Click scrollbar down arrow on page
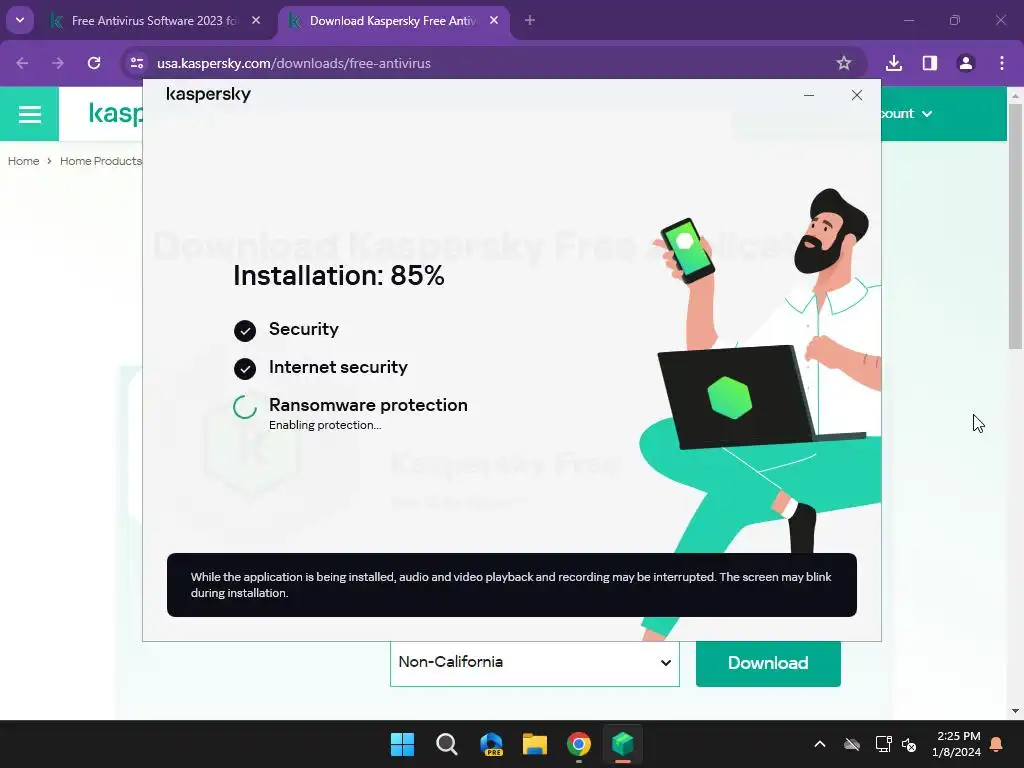 click(x=1015, y=711)
